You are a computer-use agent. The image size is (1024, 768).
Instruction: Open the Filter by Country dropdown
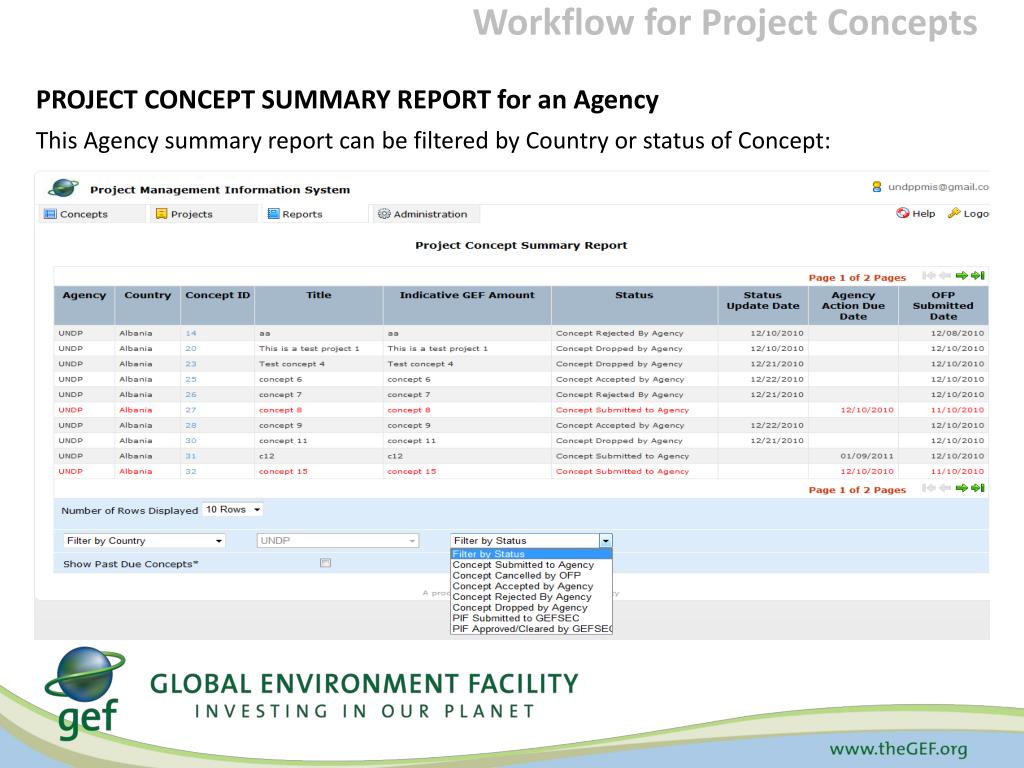(144, 541)
